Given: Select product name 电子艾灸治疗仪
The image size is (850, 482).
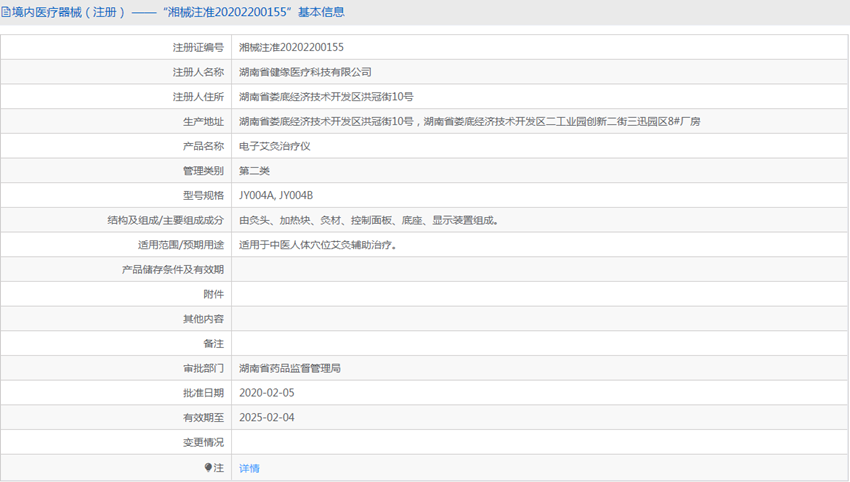Looking at the screenshot, I should coord(275,146).
